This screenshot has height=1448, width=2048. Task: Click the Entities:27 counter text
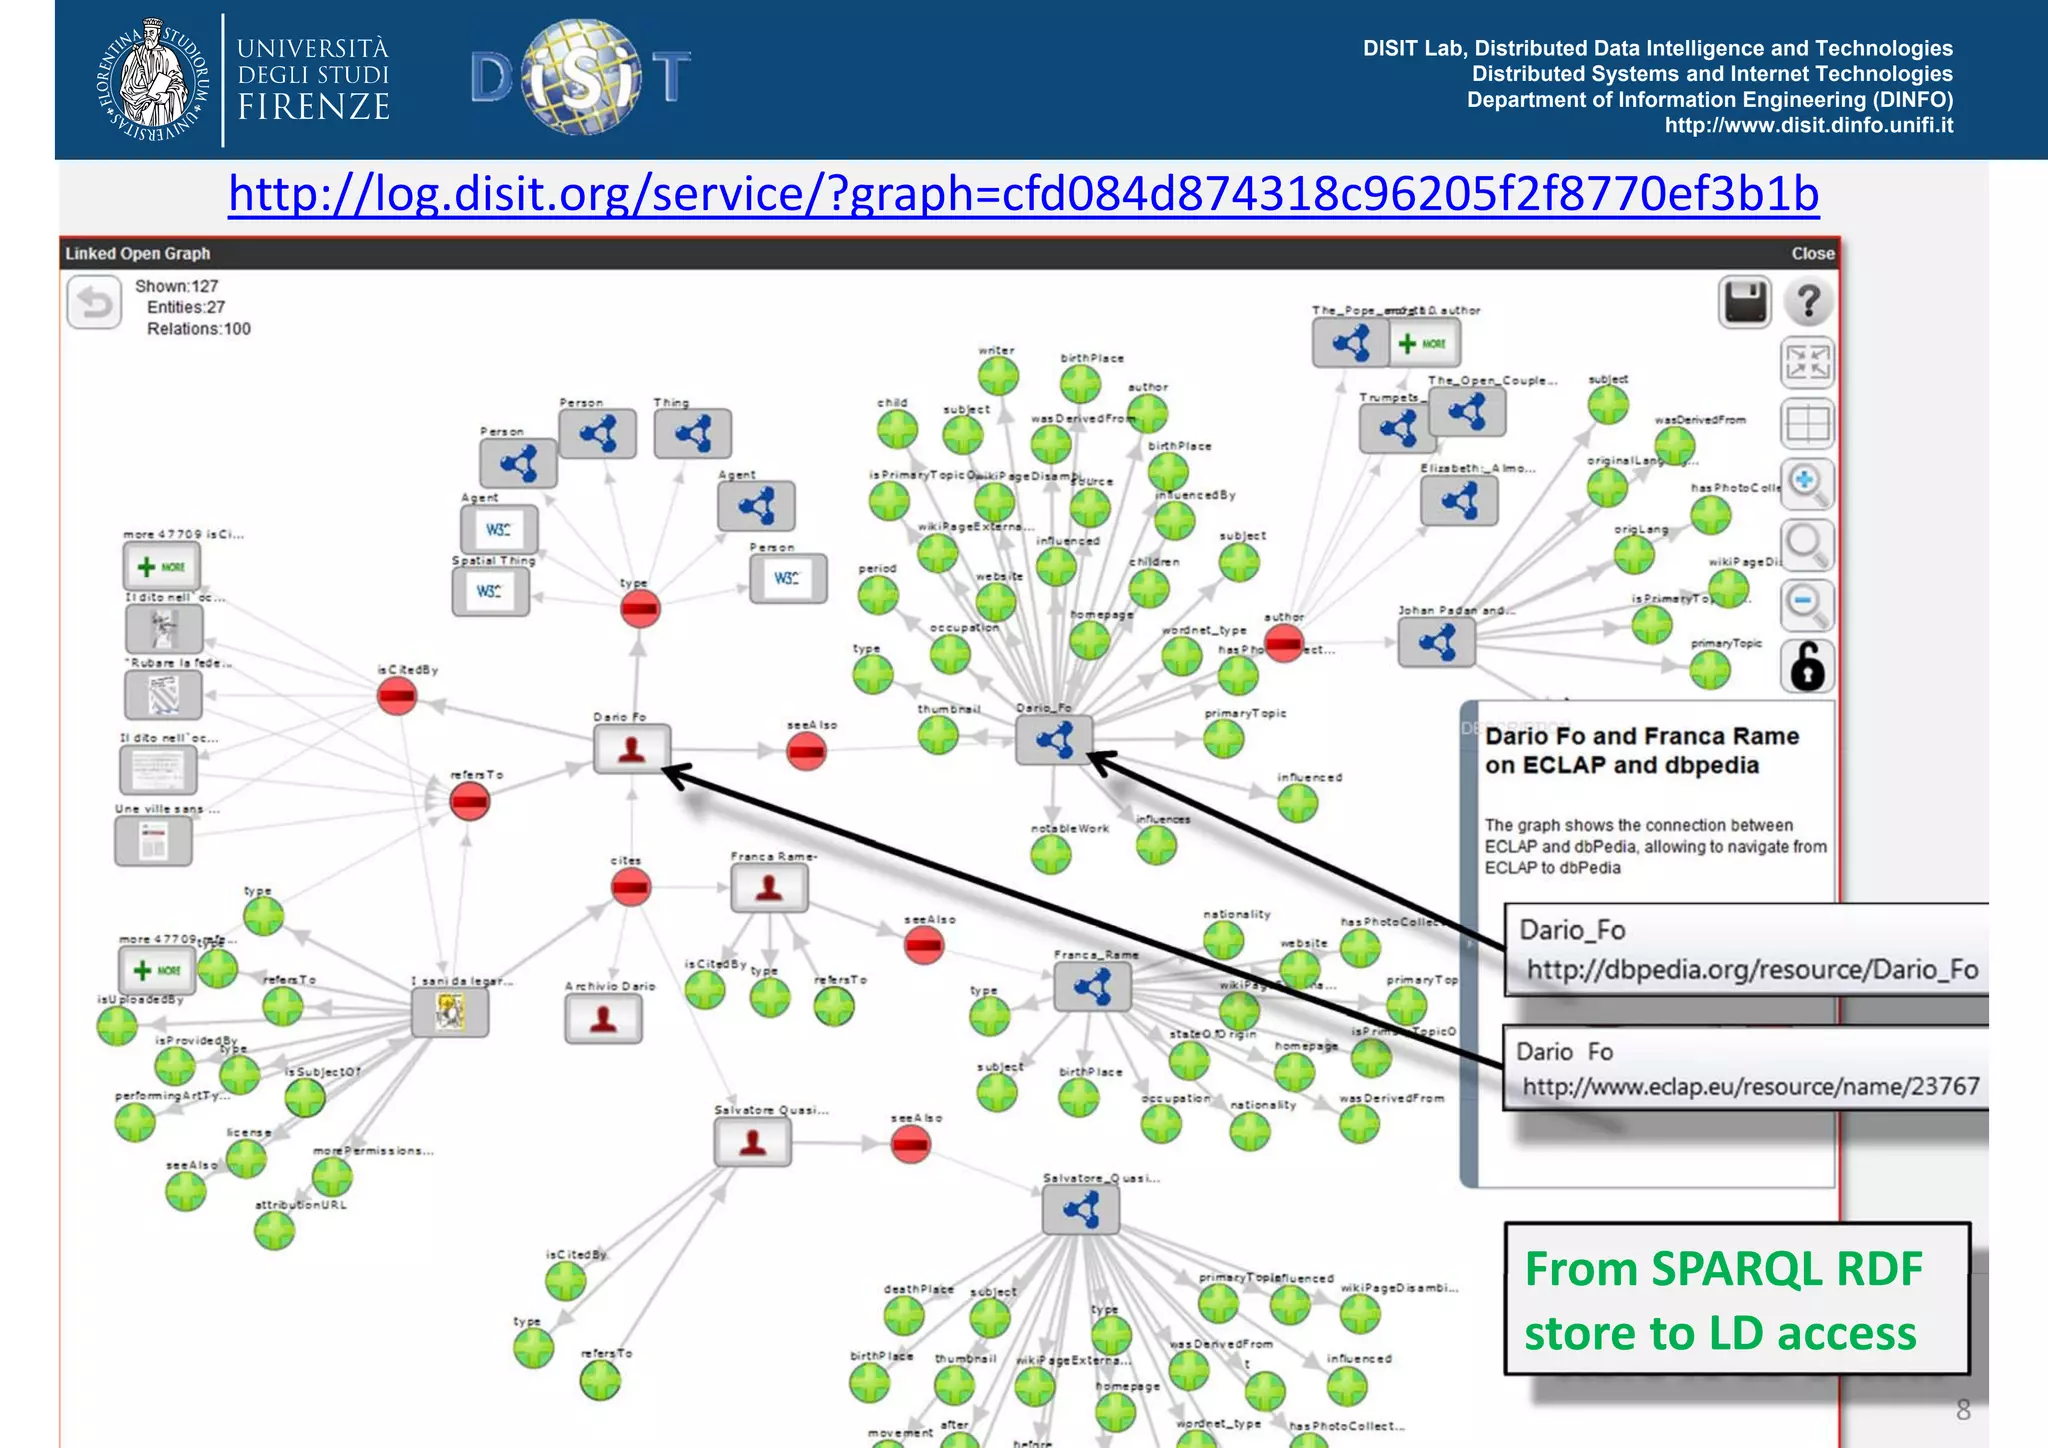click(x=186, y=307)
